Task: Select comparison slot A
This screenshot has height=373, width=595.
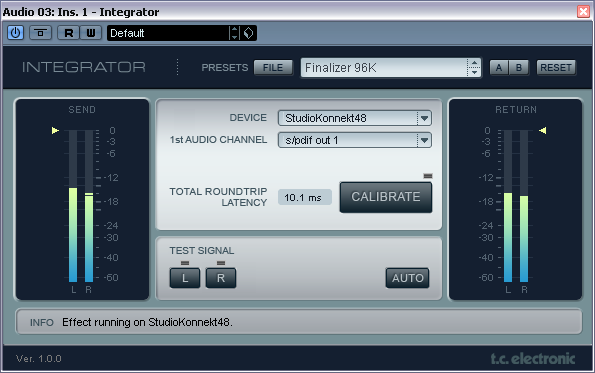Action: [x=499, y=68]
